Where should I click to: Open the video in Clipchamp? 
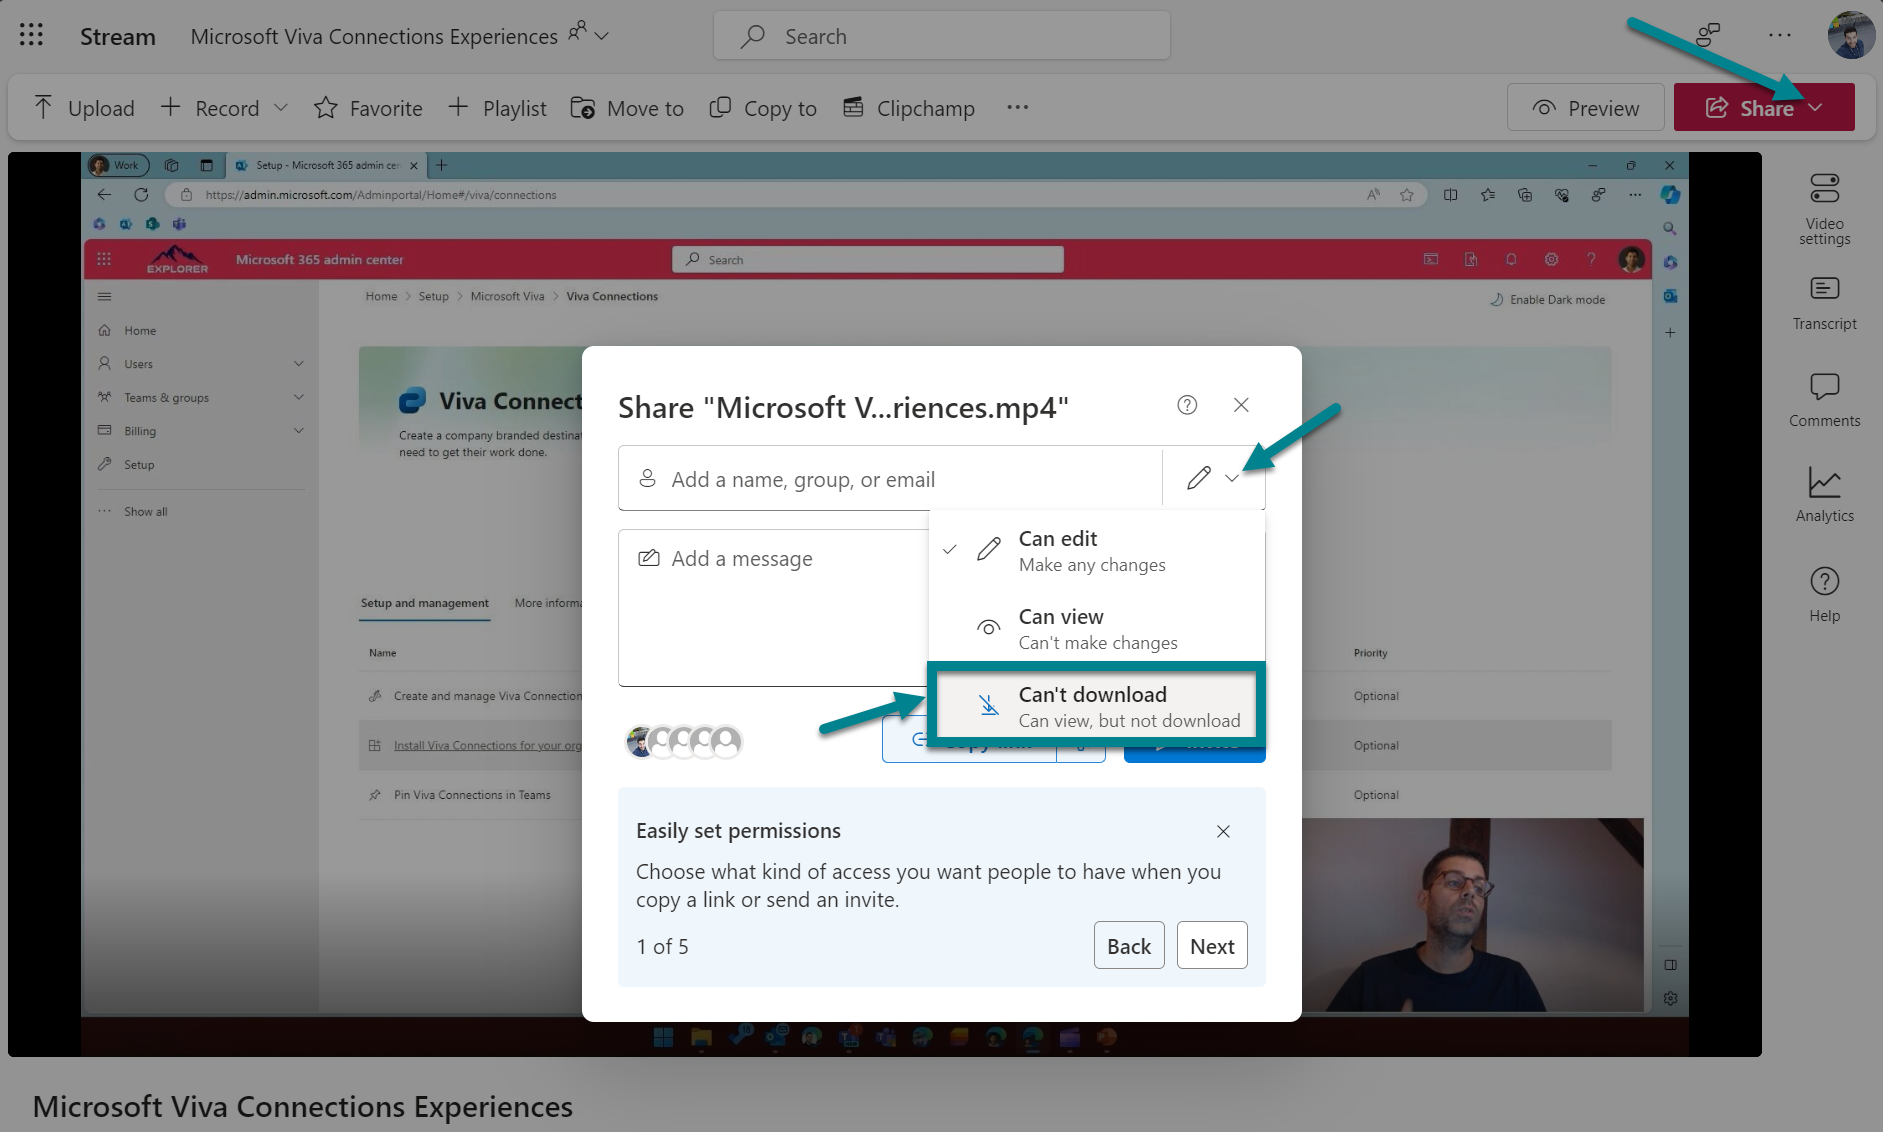click(908, 107)
